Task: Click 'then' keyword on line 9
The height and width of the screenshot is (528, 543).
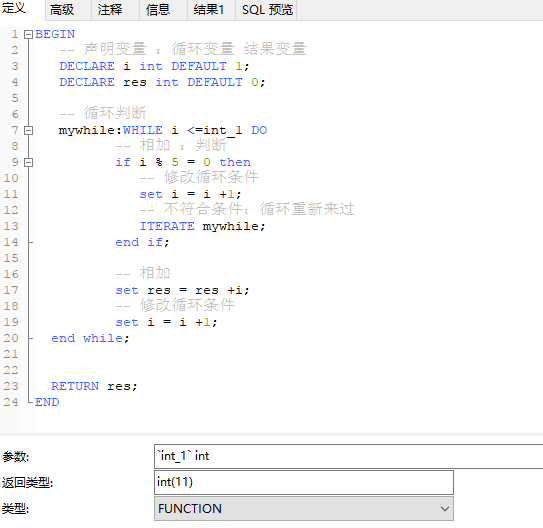Action: point(235,162)
